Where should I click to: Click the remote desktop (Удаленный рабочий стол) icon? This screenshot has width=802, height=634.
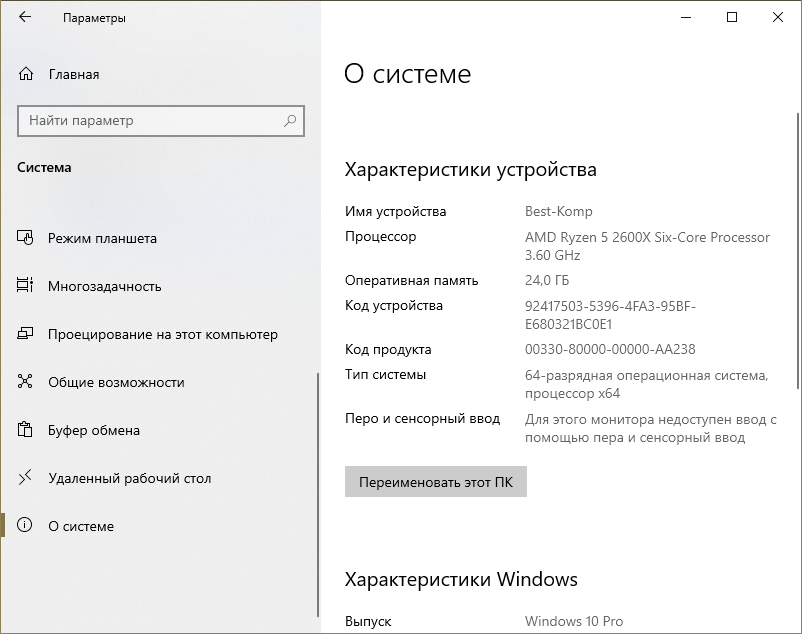pos(26,479)
